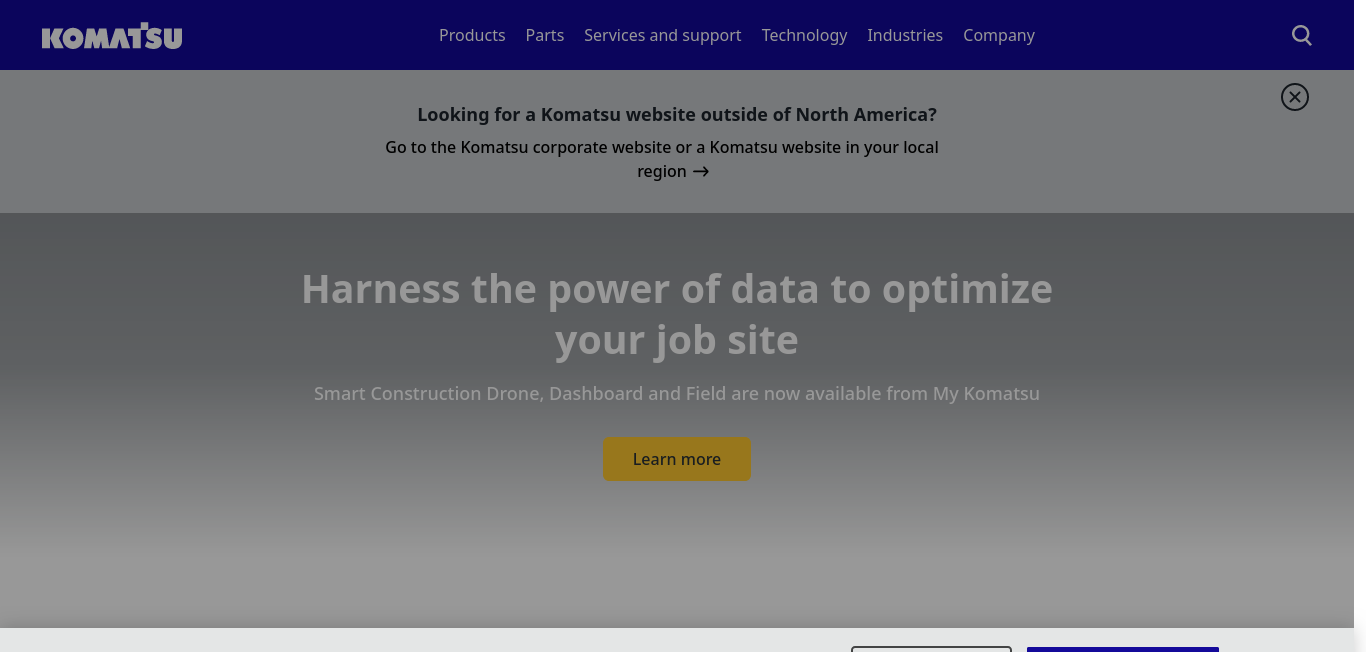This screenshot has width=1366, height=652.
Task: Click the 'Harness the power of data' headline
Action: pos(677,314)
